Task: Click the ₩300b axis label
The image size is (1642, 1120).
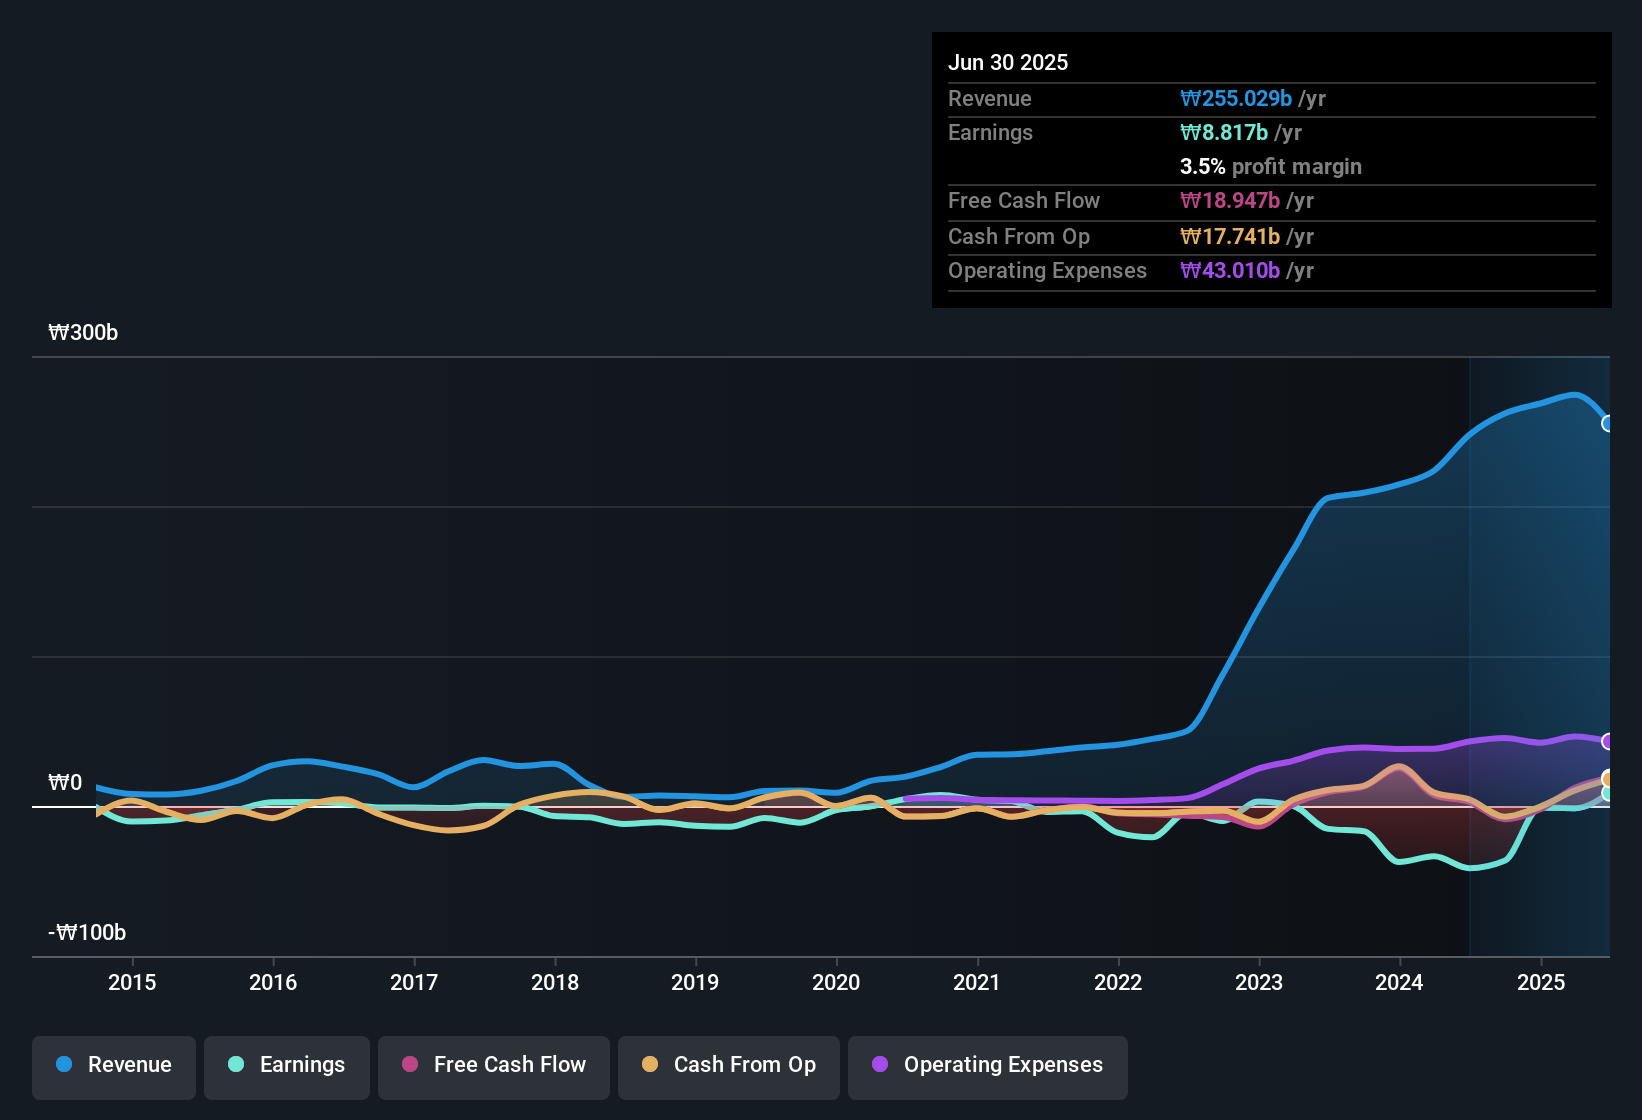Action: pos(83,332)
